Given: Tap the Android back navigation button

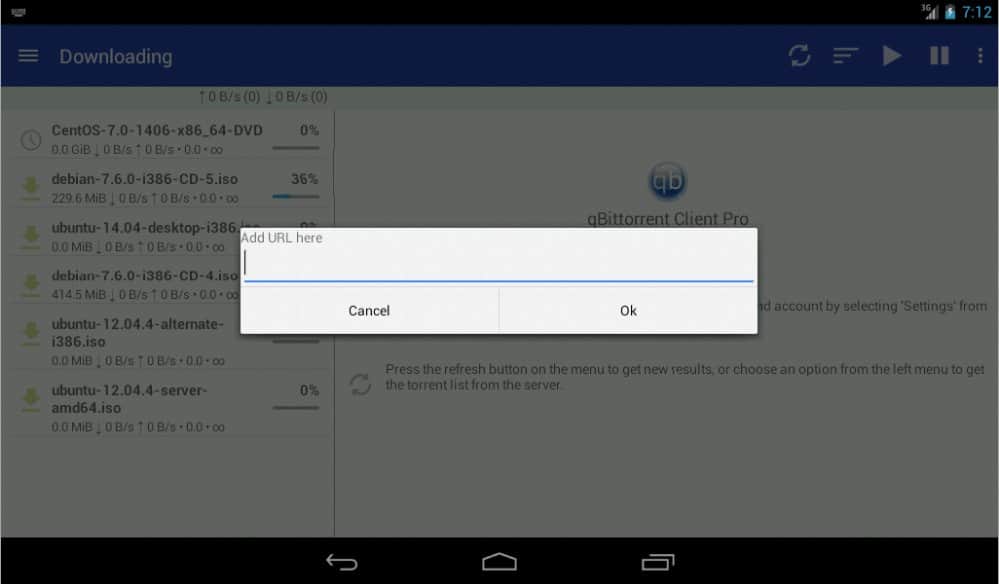Looking at the screenshot, I should click(x=342, y=562).
